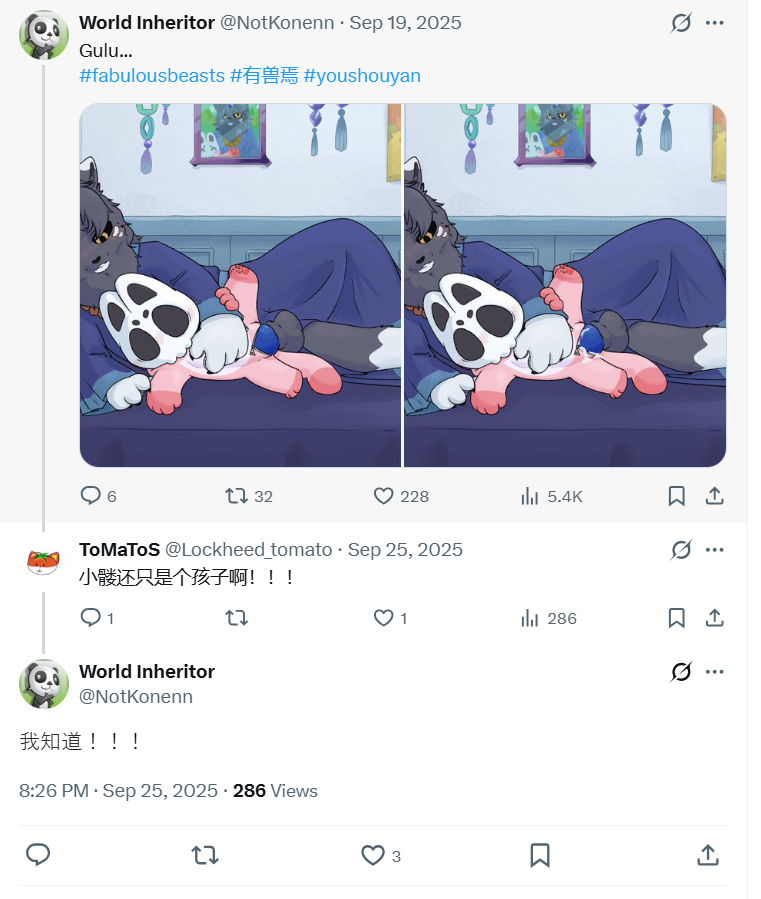Reply to the main 我知道 post
This screenshot has height=899, width=761.
[38, 855]
